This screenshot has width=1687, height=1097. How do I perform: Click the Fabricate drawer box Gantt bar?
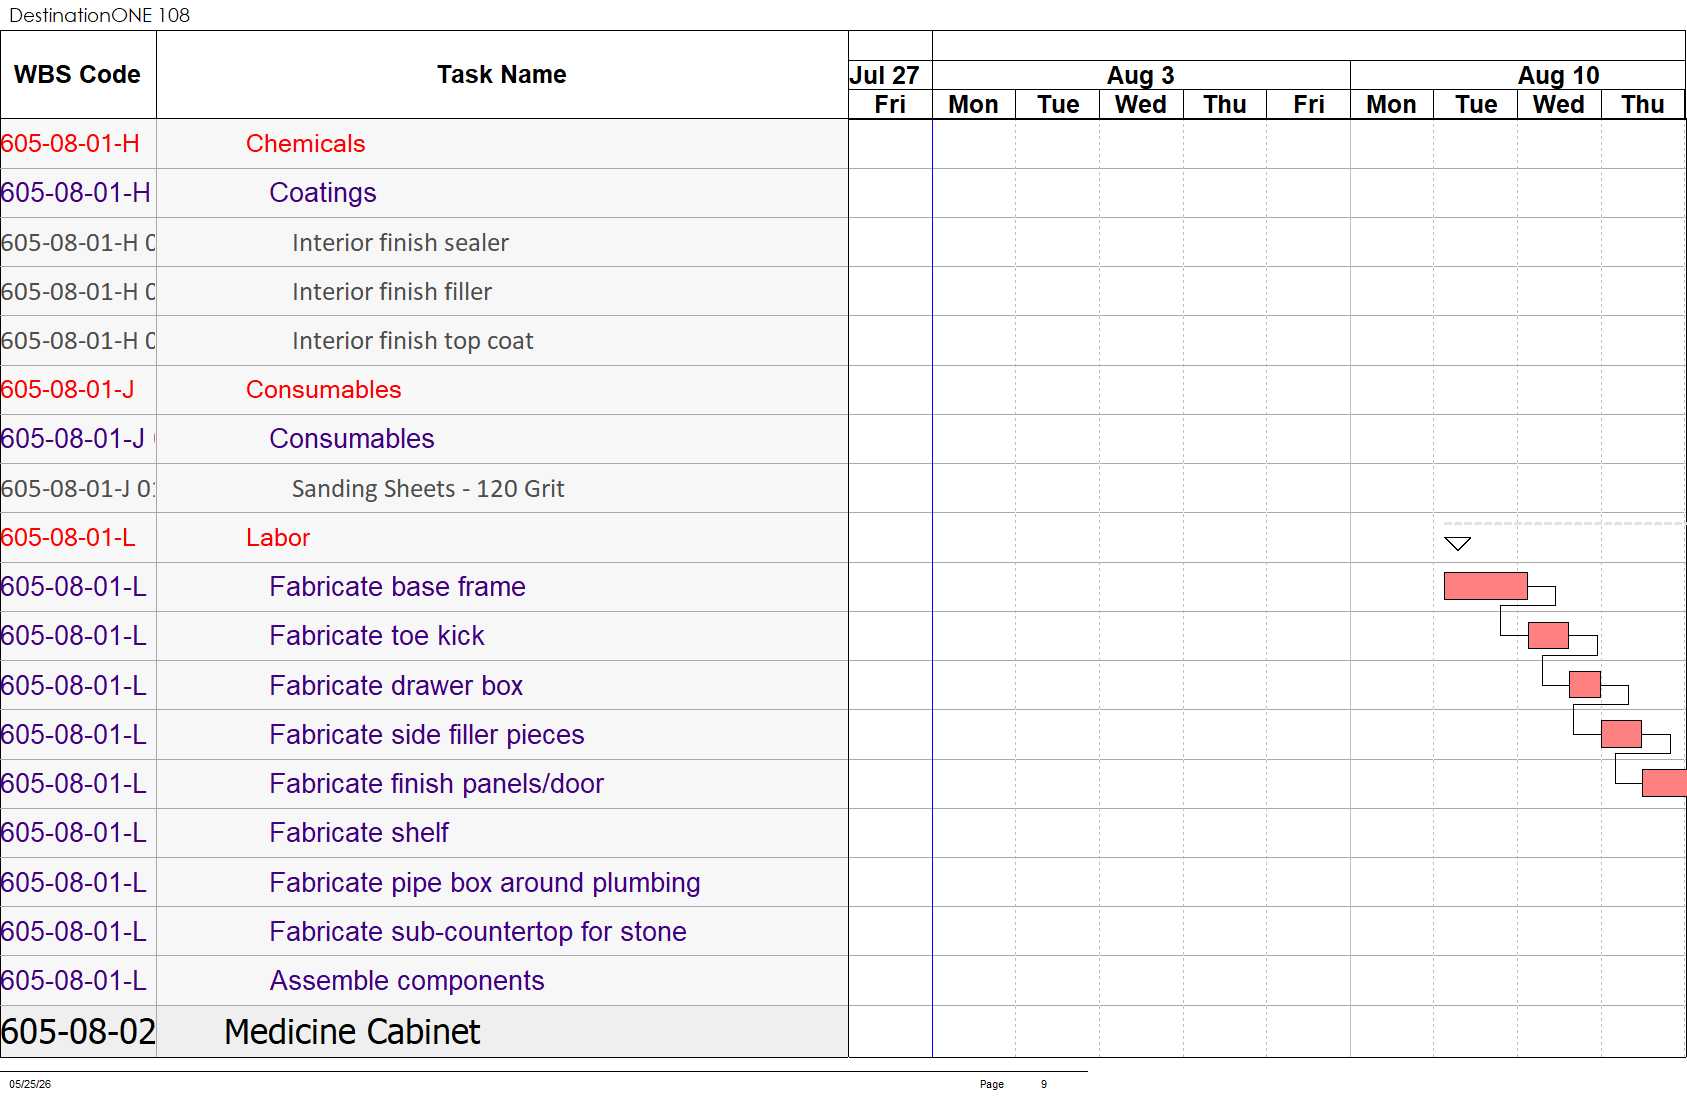[x=1585, y=684]
